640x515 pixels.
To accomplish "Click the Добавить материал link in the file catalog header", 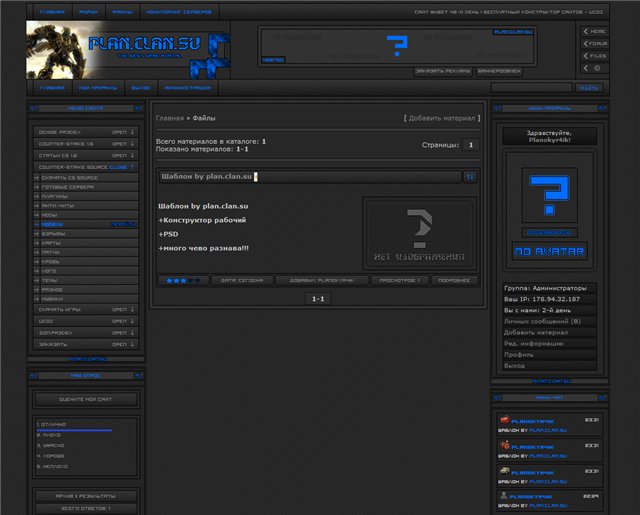I will (x=442, y=118).
